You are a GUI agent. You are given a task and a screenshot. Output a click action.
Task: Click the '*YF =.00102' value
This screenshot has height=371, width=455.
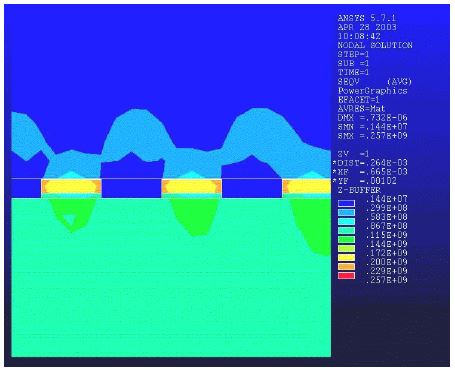364,181
